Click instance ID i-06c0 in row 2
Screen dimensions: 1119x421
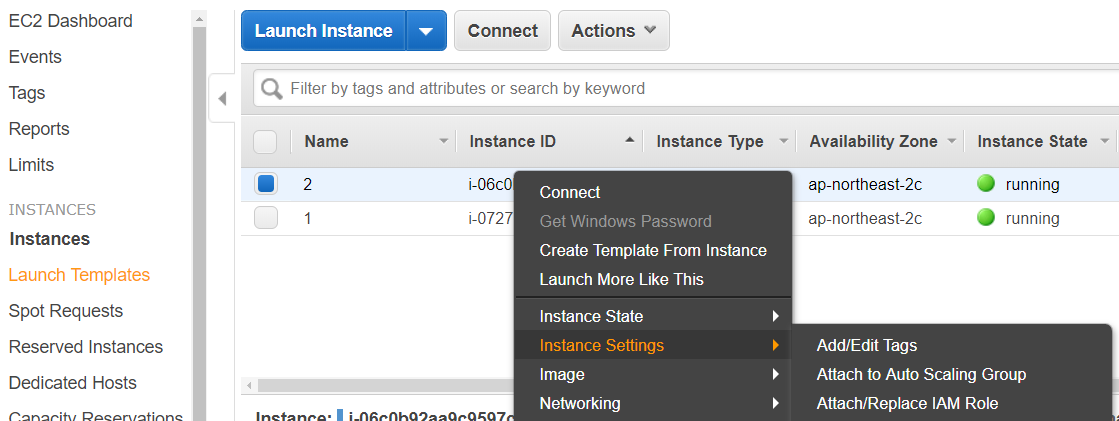tap(491, 184)
